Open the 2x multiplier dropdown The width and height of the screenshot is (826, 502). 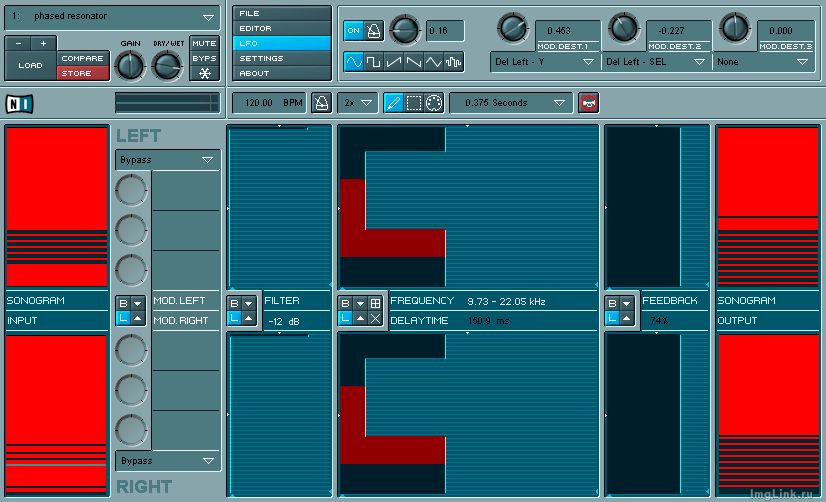pyautogui.click(x=358, y=103)
